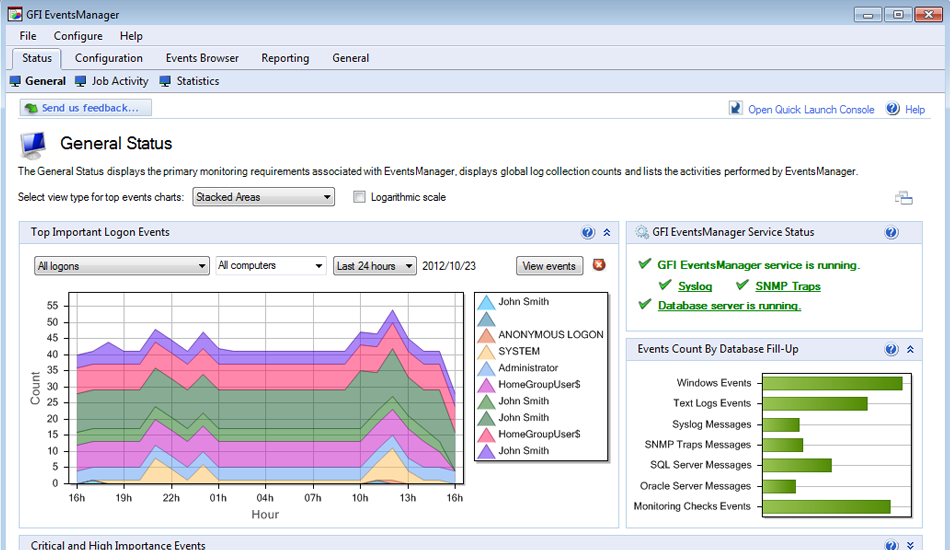The image size is (950, 550).
Task: Click the Administrator legend color swatch
Action: point(487,368)
